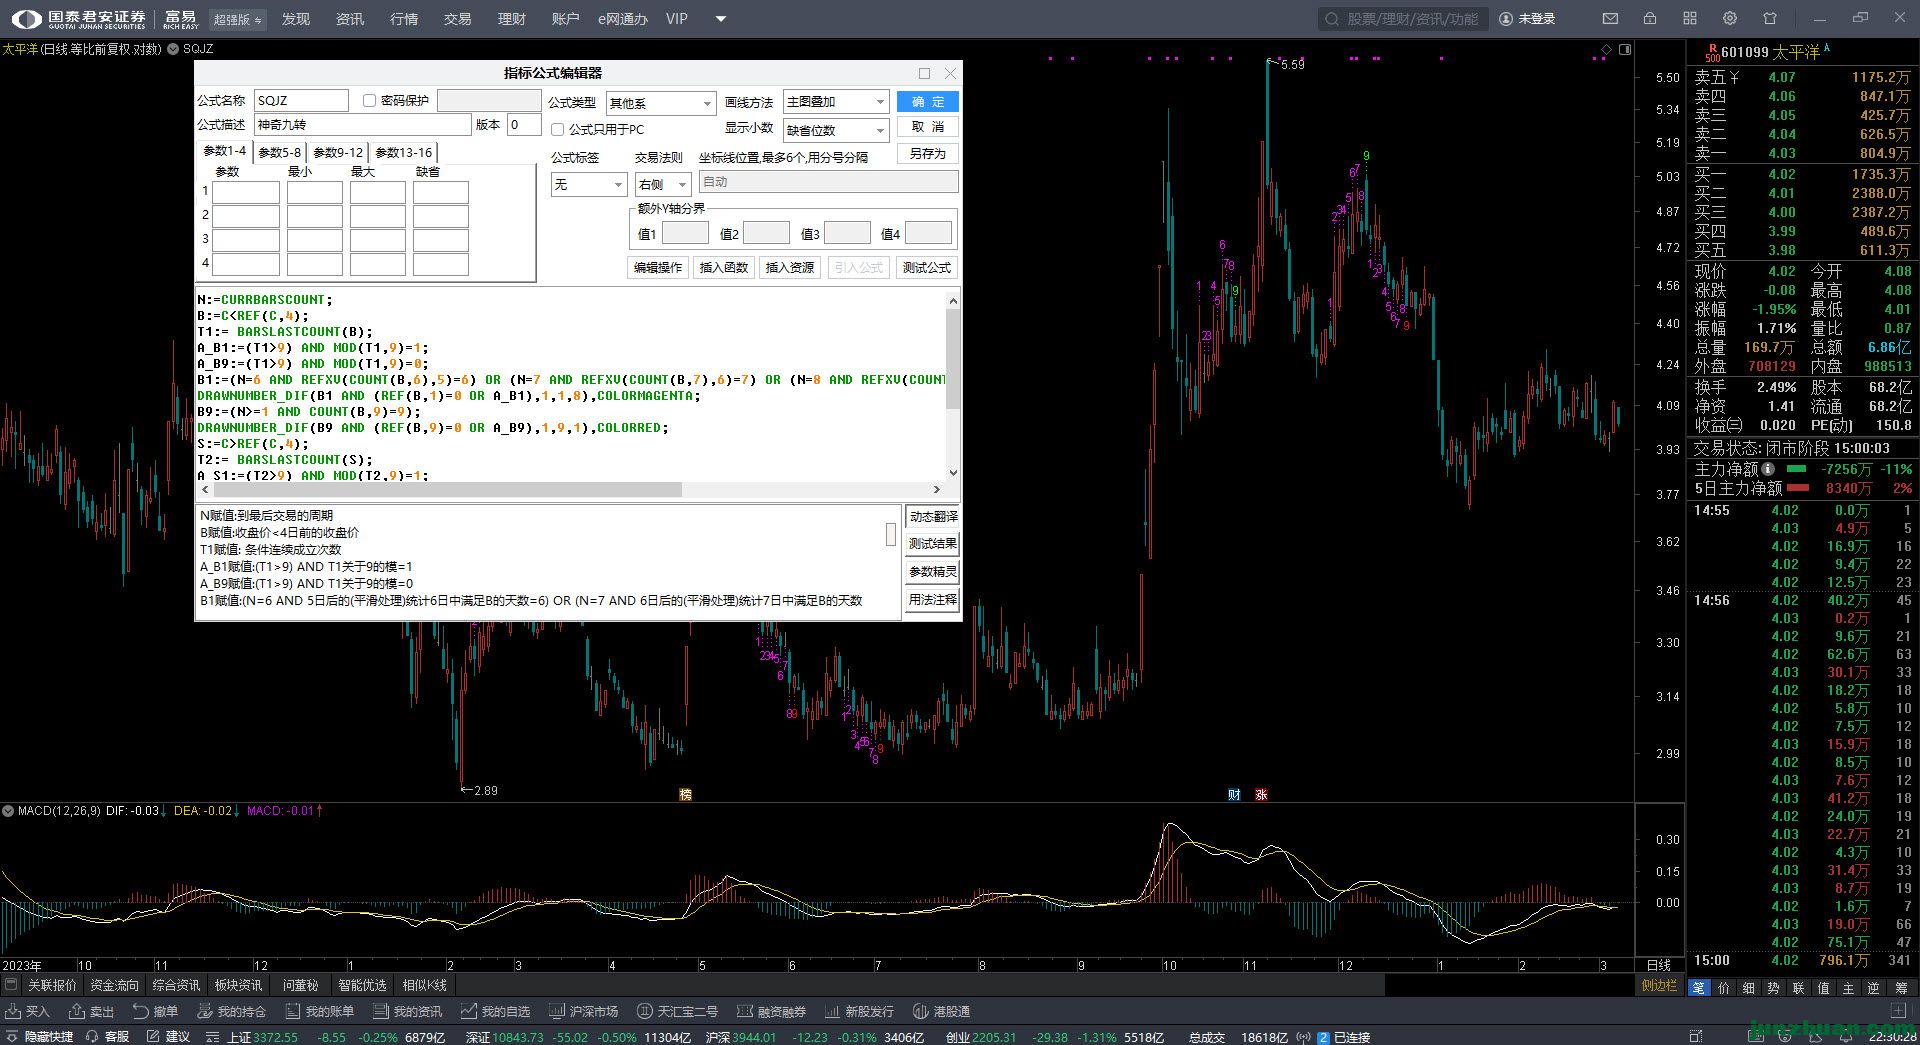Open the 行情 menu

404,19
